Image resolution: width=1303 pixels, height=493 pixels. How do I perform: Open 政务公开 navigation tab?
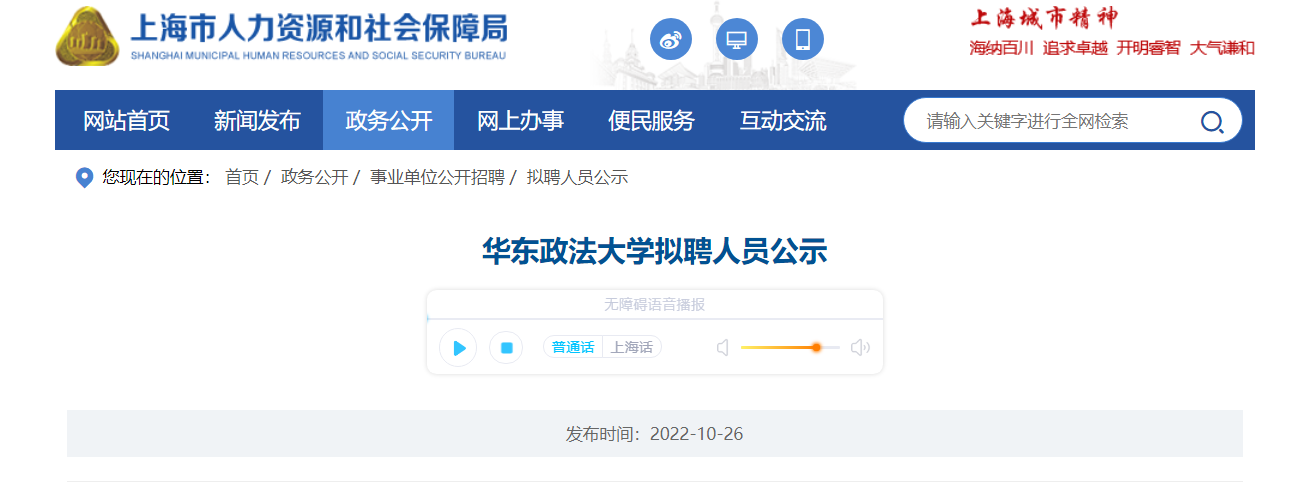pyautogui.click(x=388, y=121)
